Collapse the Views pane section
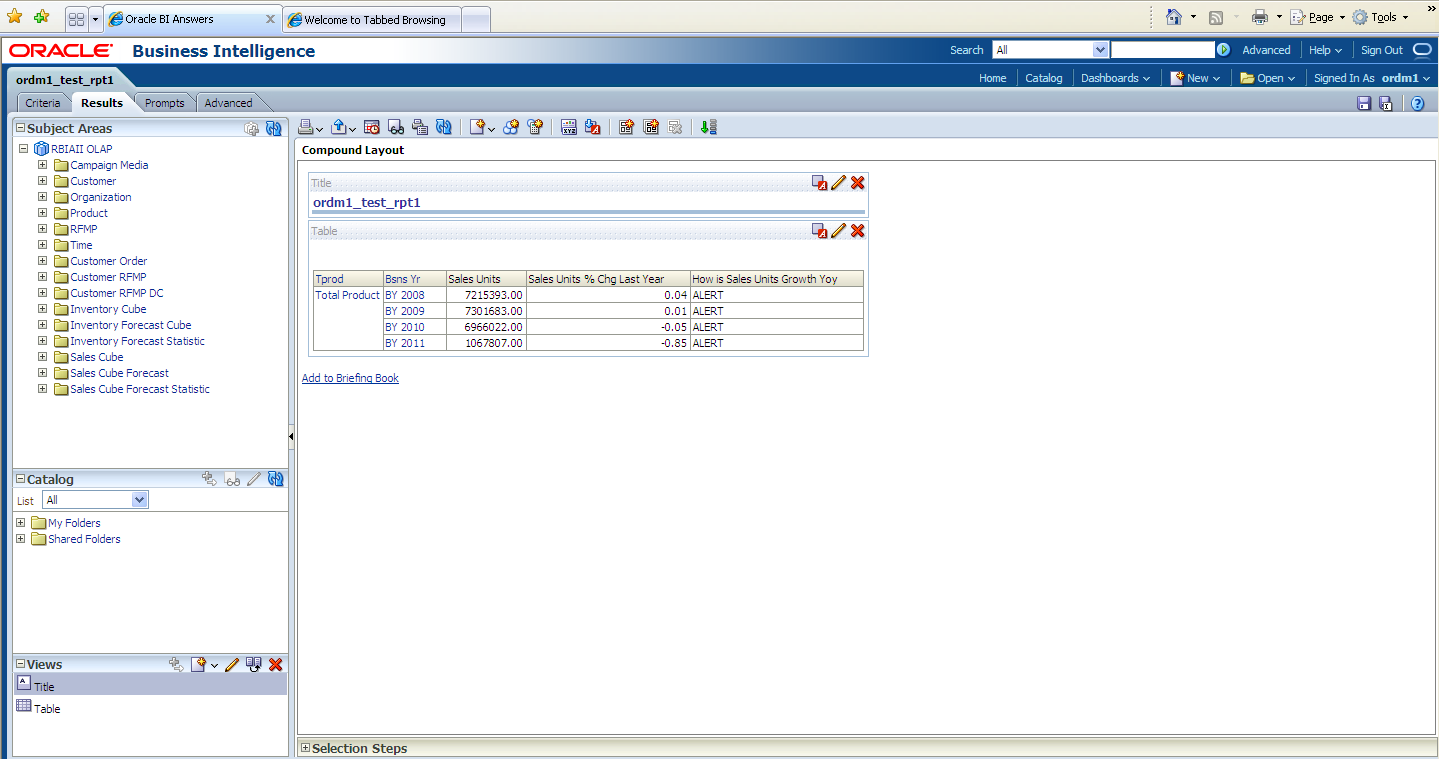This screenshot has width=1439, height=759. pos(20,664)
